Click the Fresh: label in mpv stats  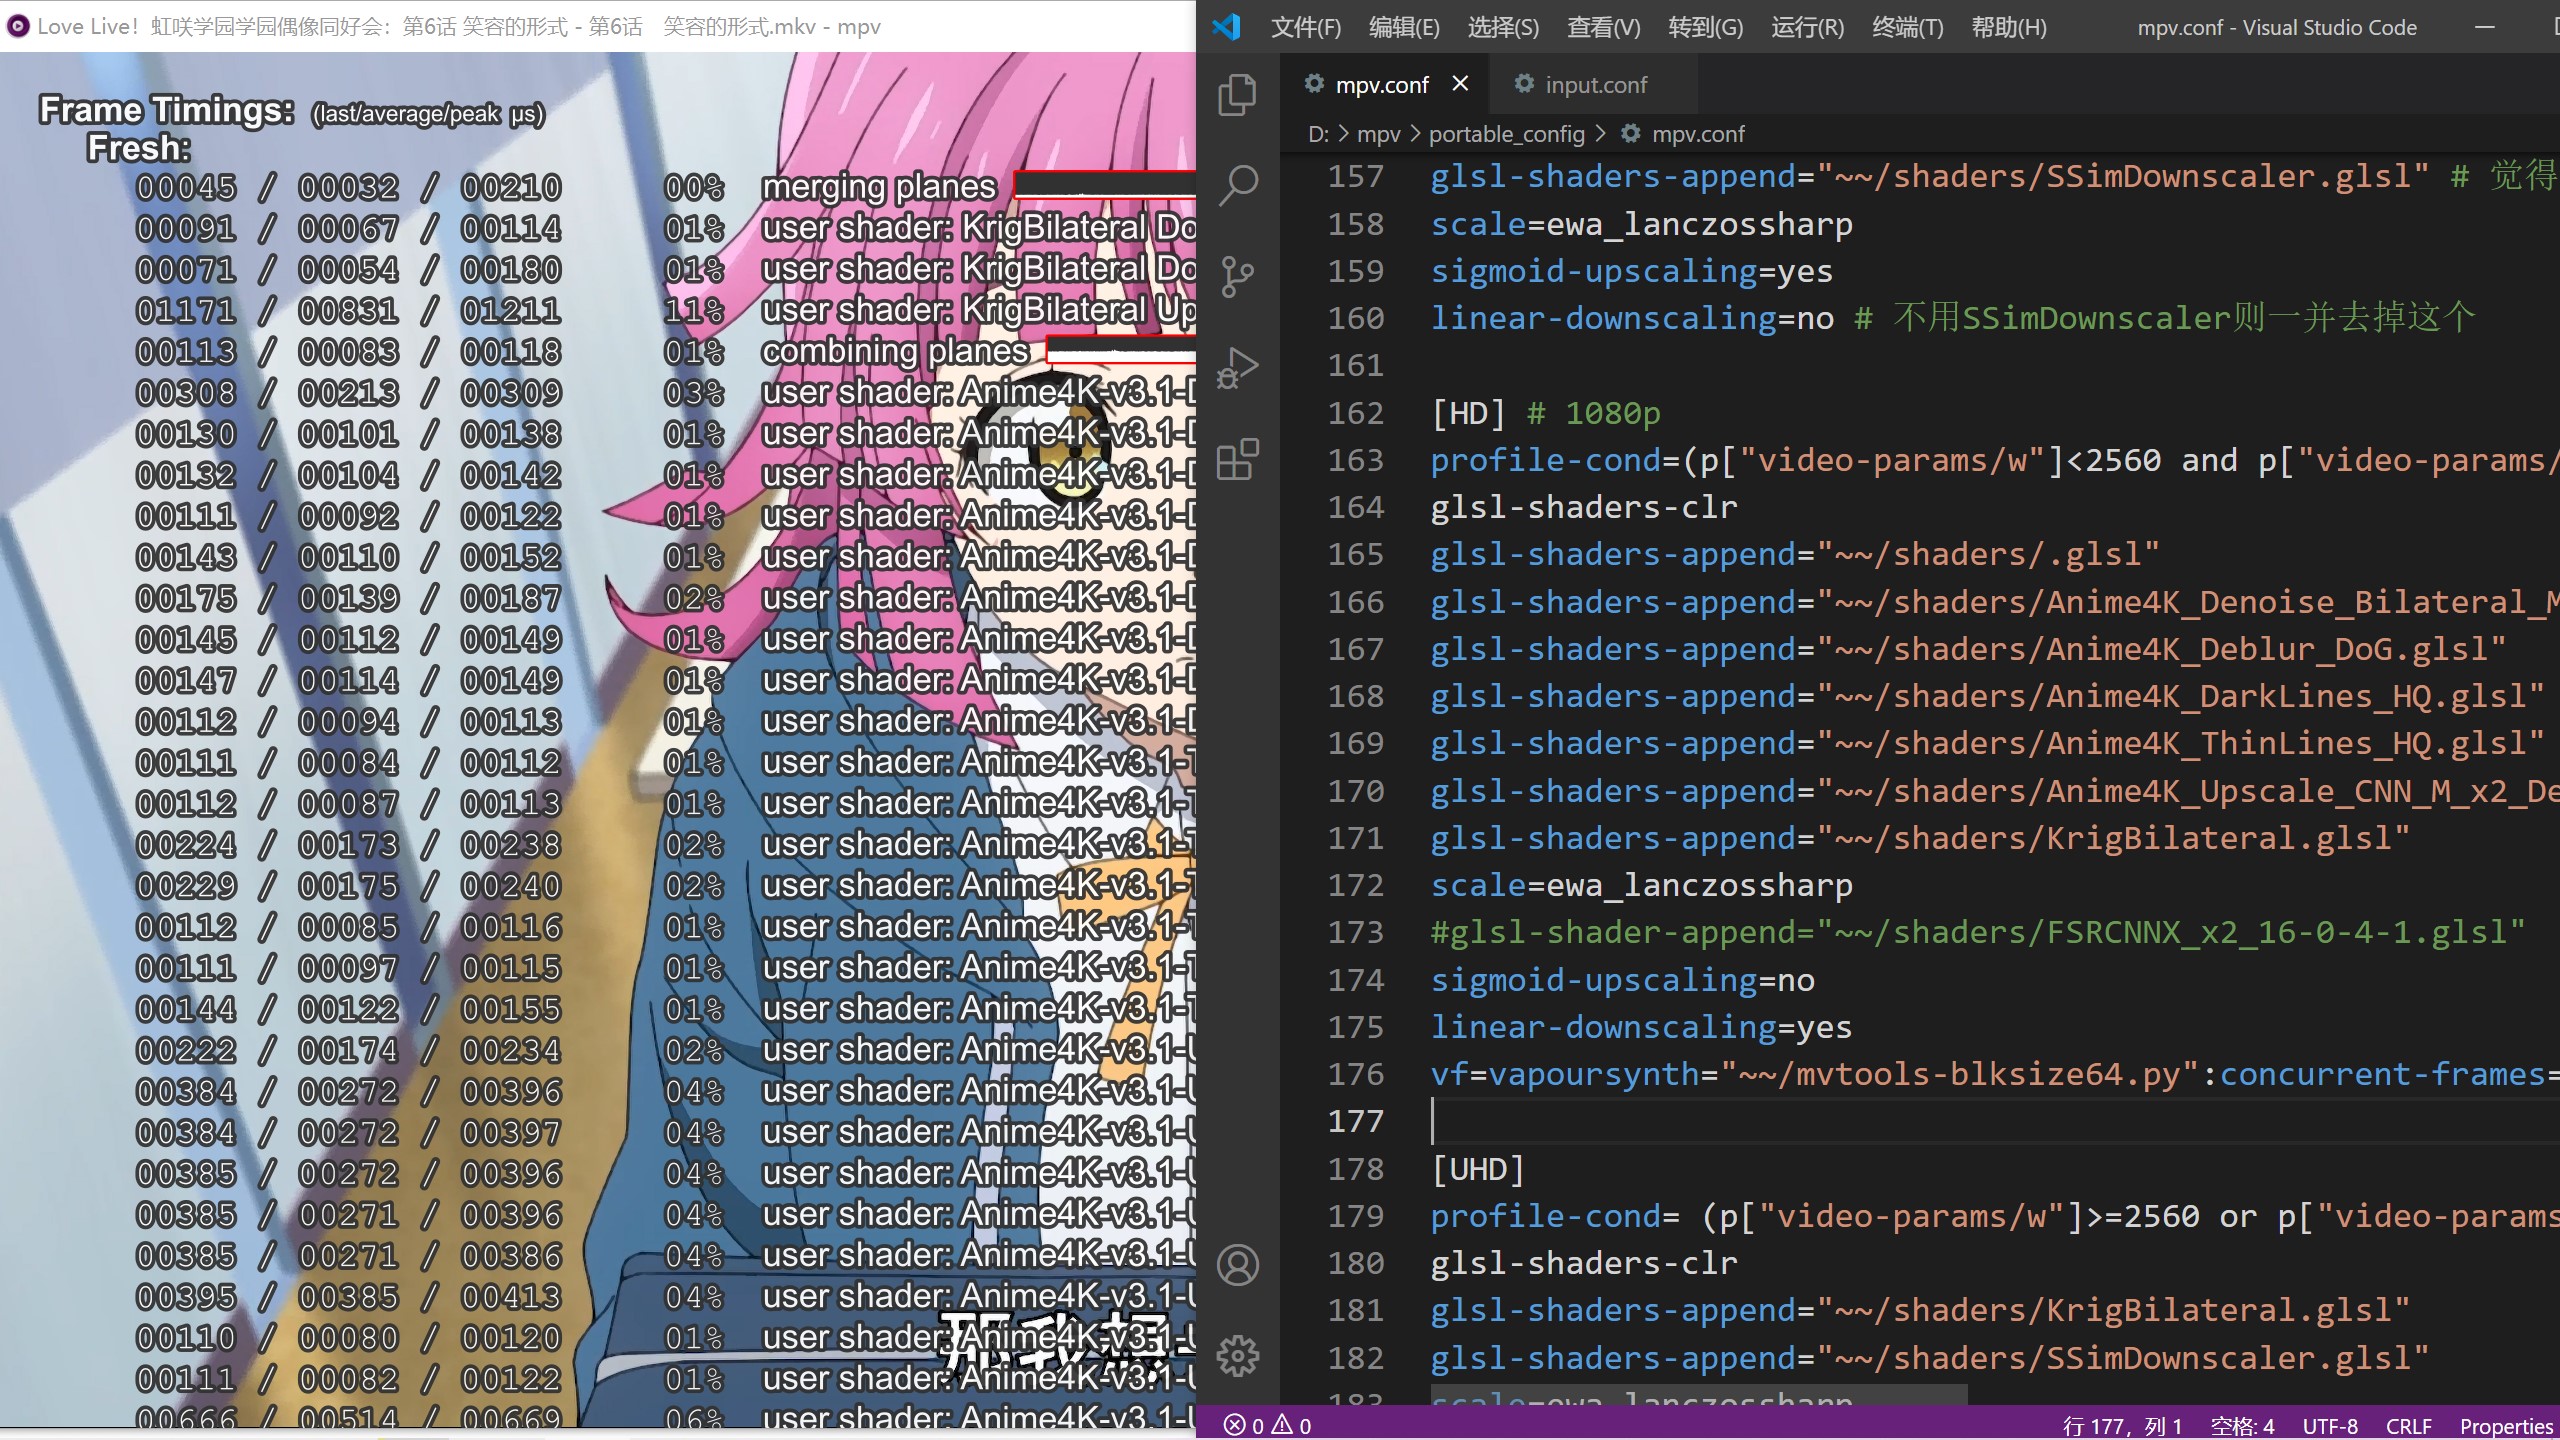click(138, 148)
